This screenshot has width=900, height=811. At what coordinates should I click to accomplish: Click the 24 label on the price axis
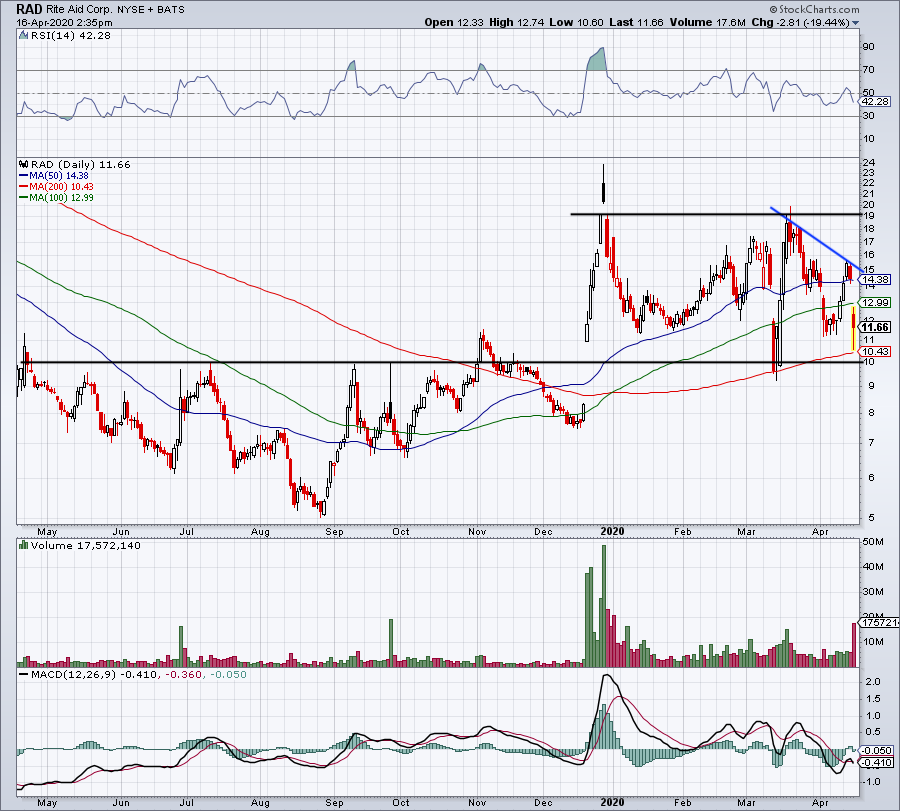click(x=869, y=162)
